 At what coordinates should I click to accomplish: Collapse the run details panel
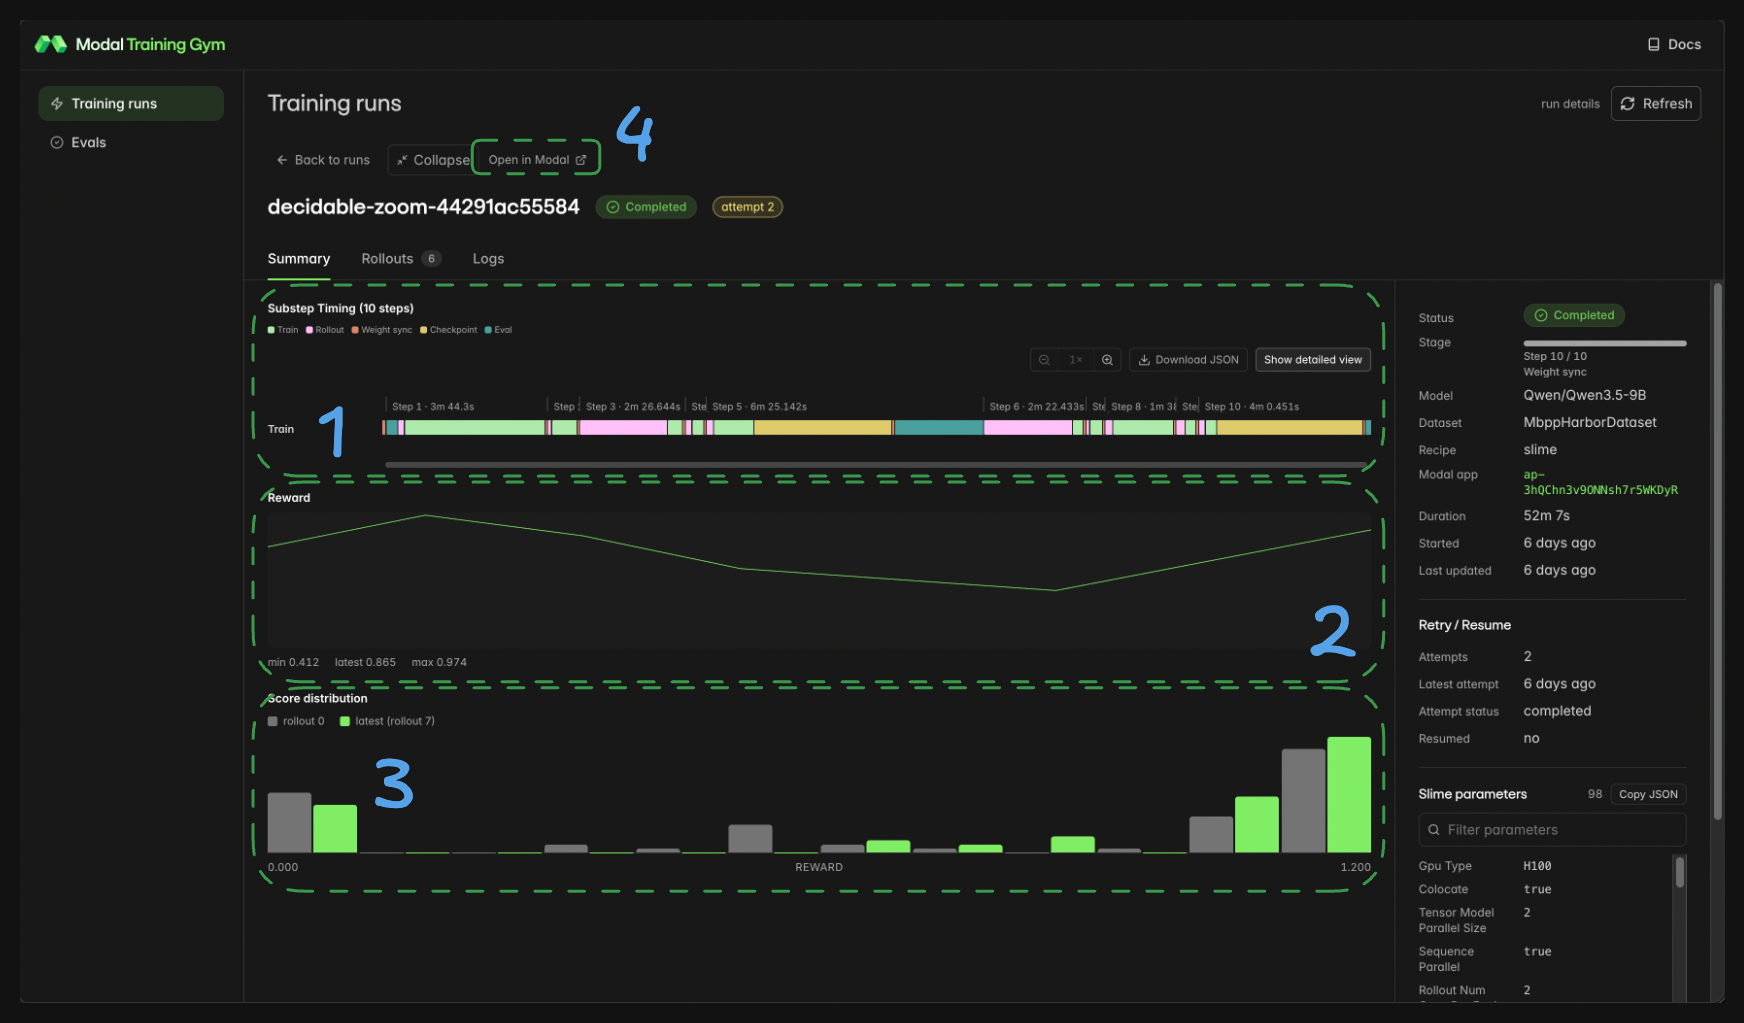click(432, 160)
